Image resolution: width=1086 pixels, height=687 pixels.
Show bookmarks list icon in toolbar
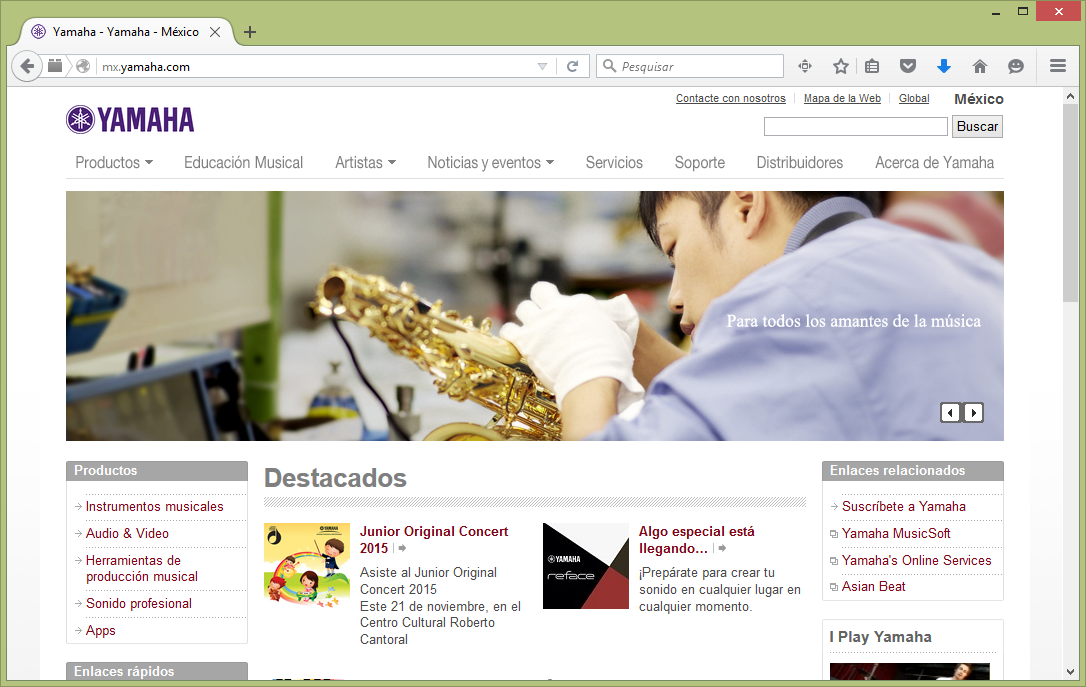tap(872, 67)
